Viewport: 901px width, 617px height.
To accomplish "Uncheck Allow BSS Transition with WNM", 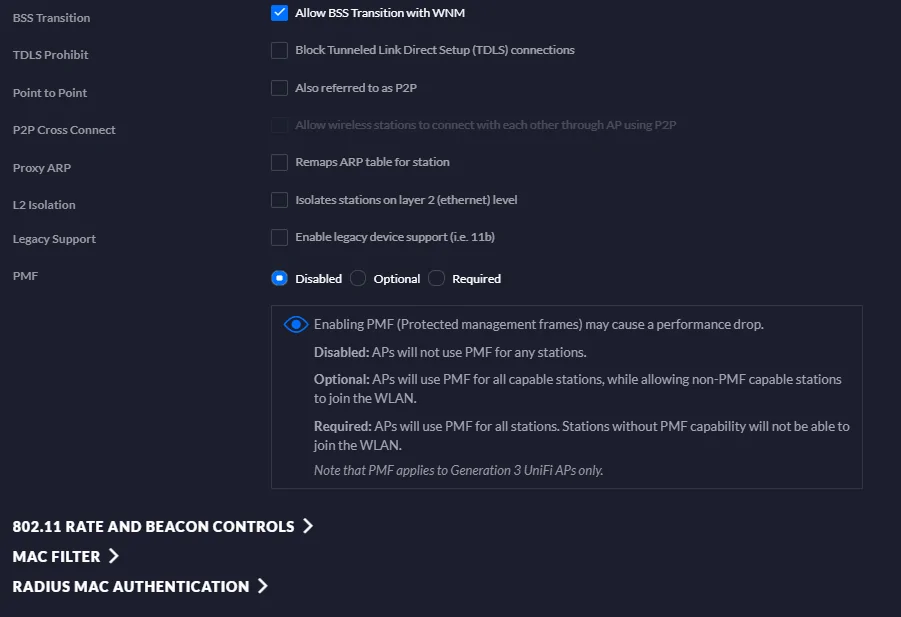I will [279, 13].
